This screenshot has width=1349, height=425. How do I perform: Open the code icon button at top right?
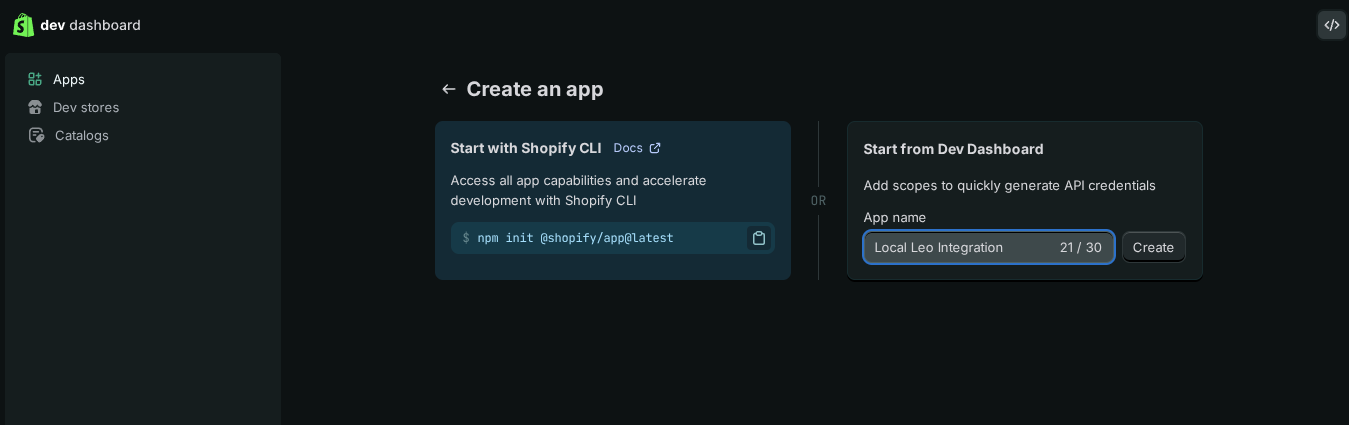pos(1332,25)
